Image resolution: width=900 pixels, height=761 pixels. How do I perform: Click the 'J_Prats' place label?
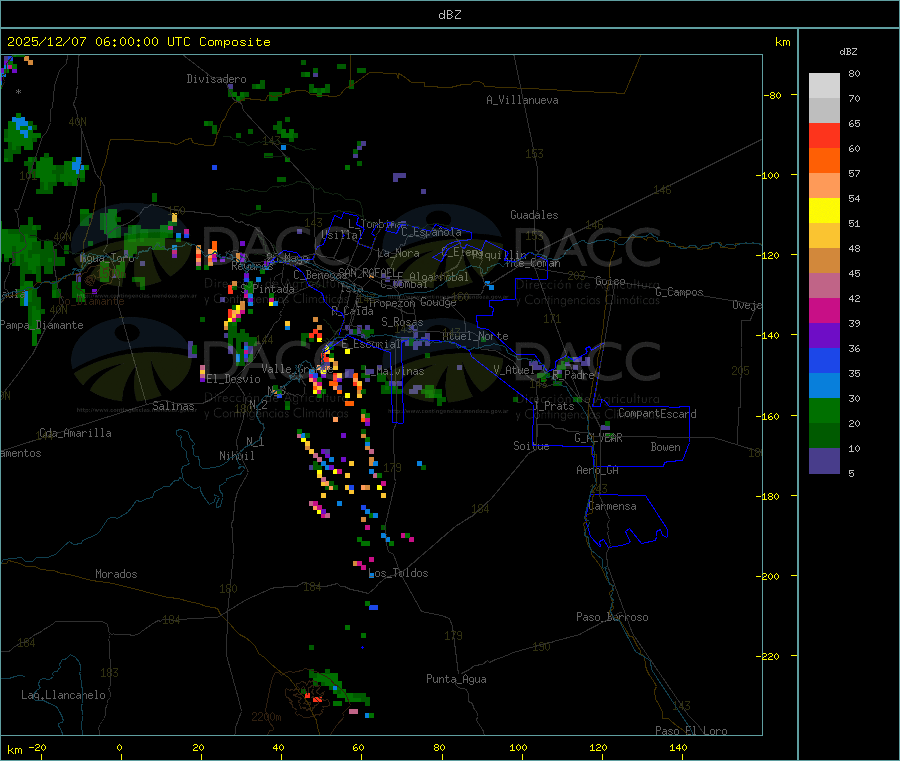pos(554,406)
